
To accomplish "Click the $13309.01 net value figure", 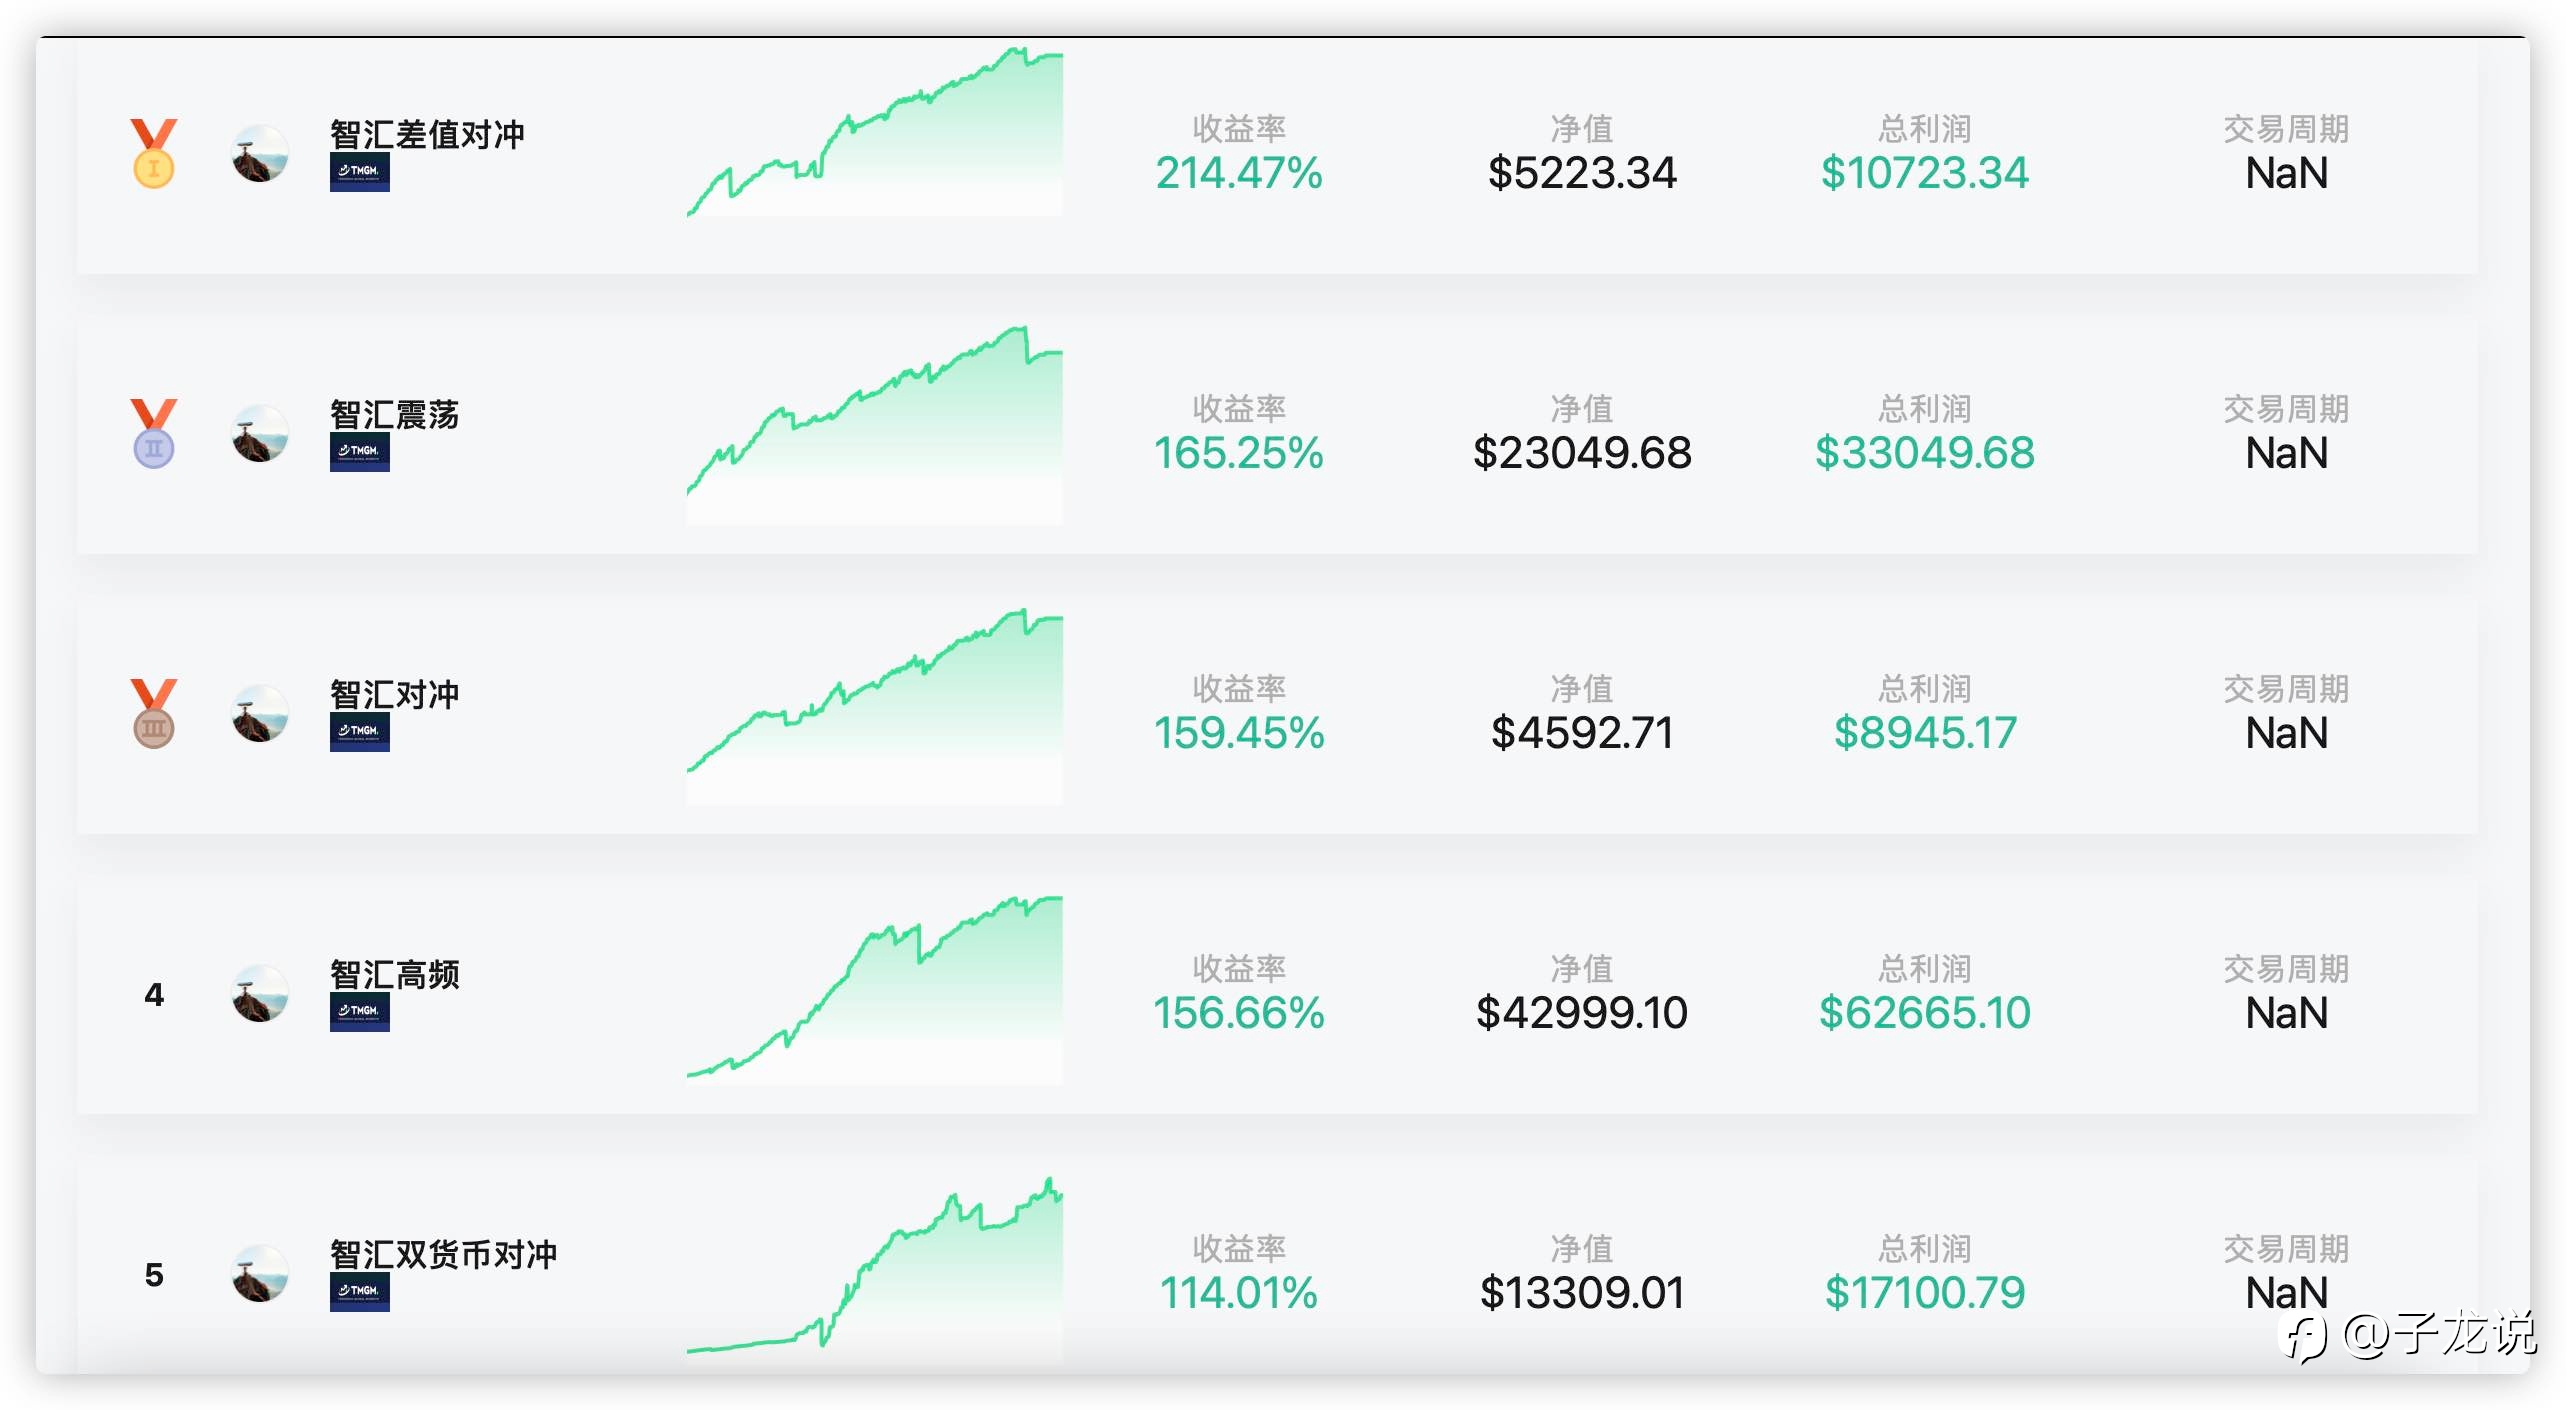I will [x=1582, y=1293].
